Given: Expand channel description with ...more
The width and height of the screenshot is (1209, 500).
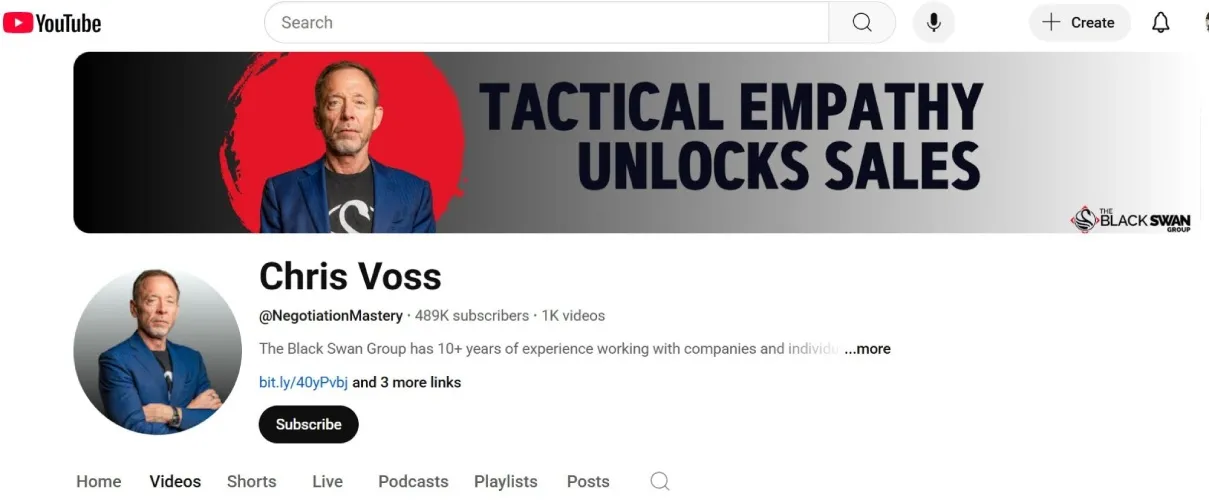Looking at the screenshot, I should pyautogui.click(x=867, y=349).
